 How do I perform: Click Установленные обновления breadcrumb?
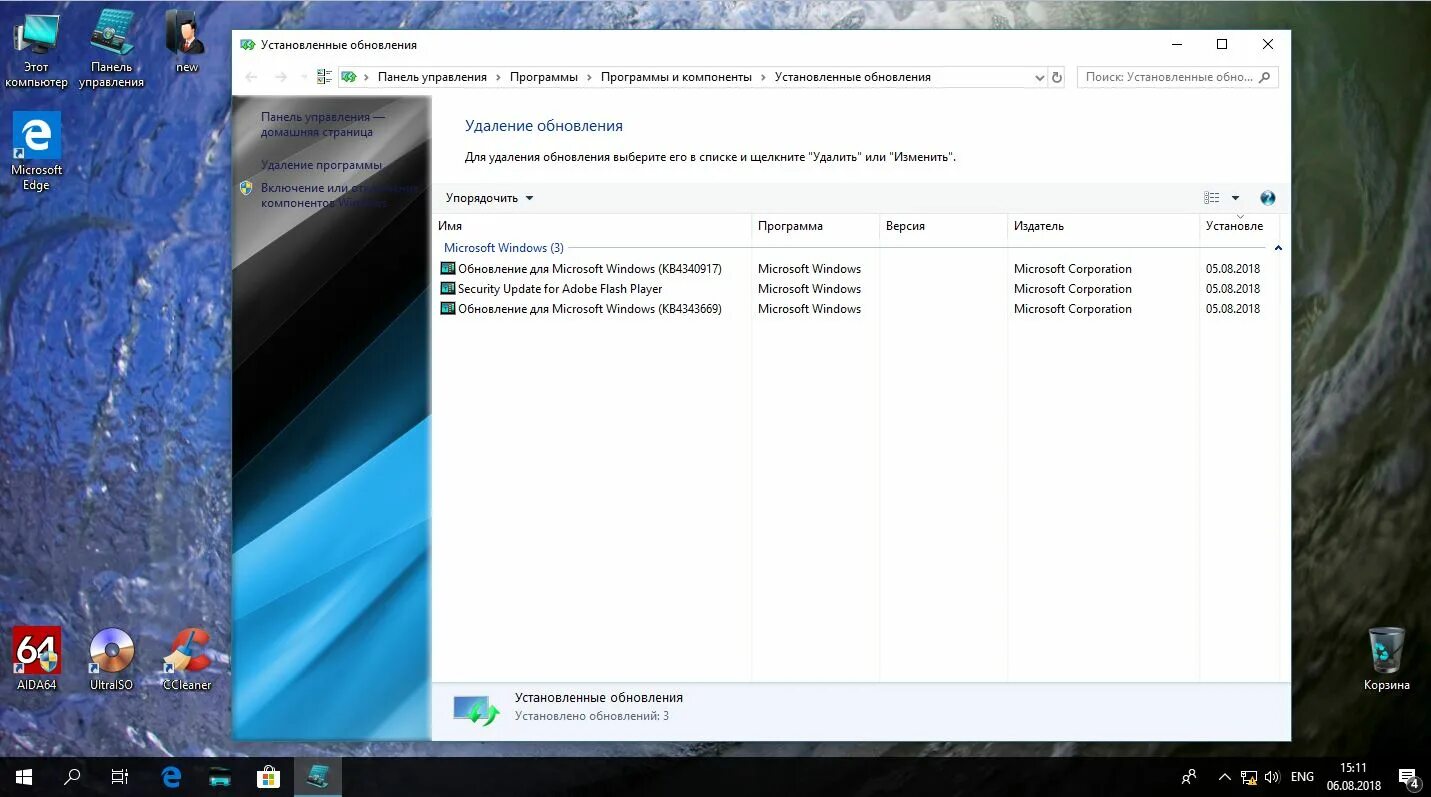[x=853, y=77]
